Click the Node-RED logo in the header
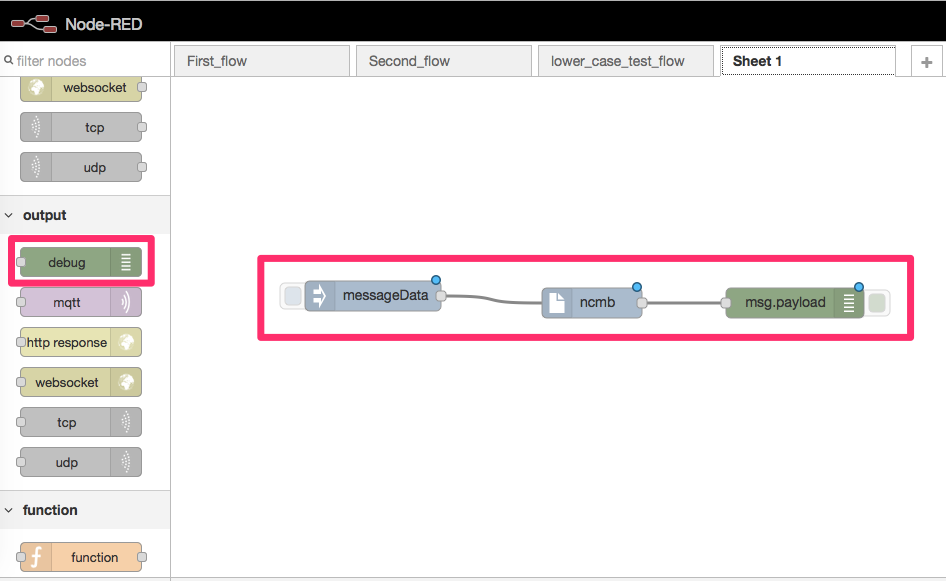This screenshot has height=581, width=946. pos(35,22)
